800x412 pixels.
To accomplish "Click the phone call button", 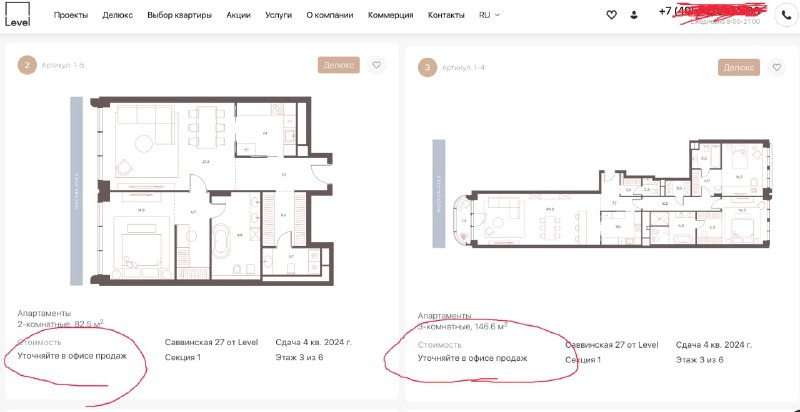I will pyautogui.click(x=783, y=15).
